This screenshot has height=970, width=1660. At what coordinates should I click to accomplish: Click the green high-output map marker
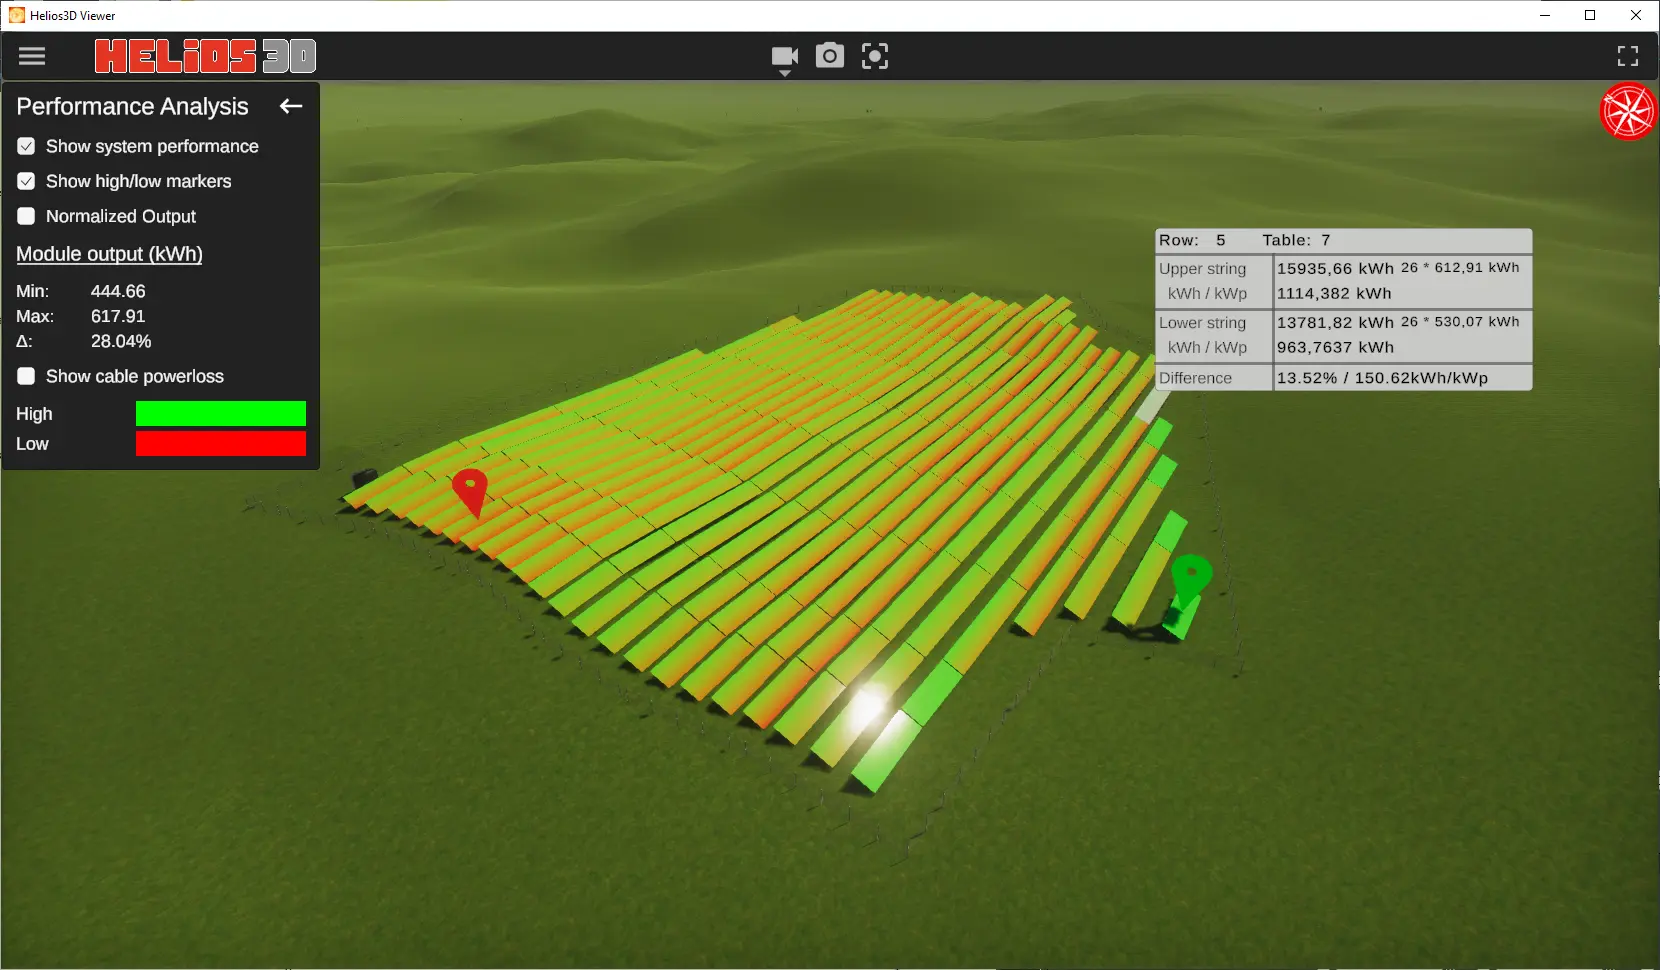[x=1190, y=576]
